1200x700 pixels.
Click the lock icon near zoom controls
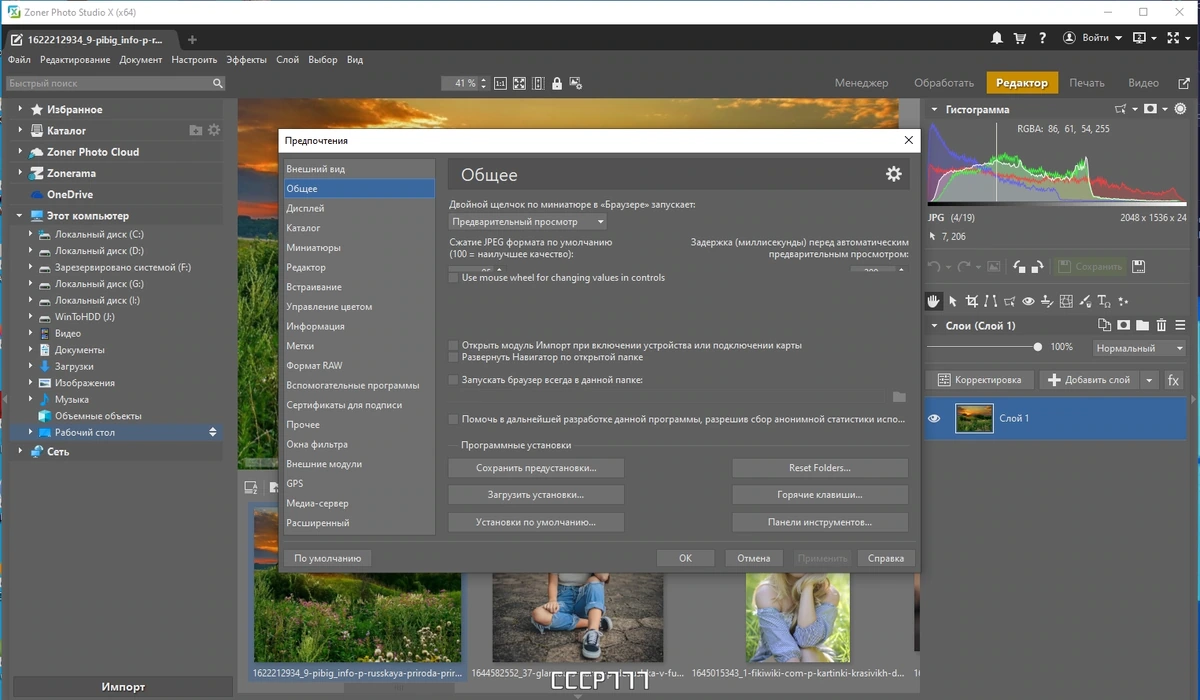tap(557, 84)
